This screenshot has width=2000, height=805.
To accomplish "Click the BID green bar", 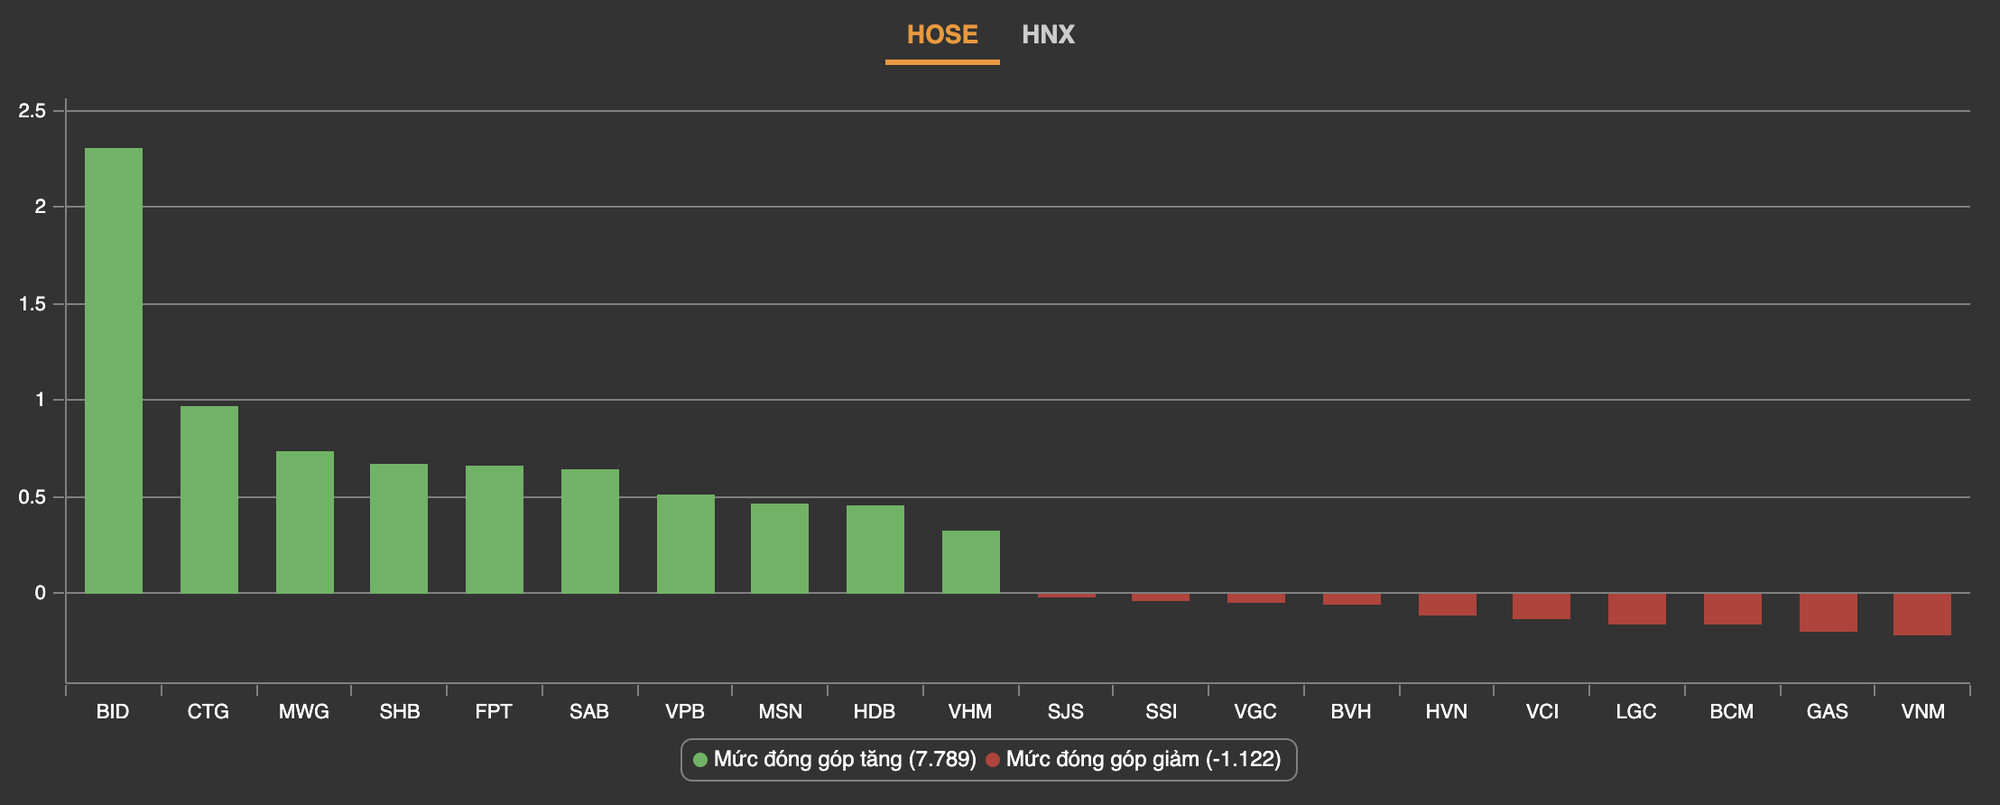I will tap(114, 370).
